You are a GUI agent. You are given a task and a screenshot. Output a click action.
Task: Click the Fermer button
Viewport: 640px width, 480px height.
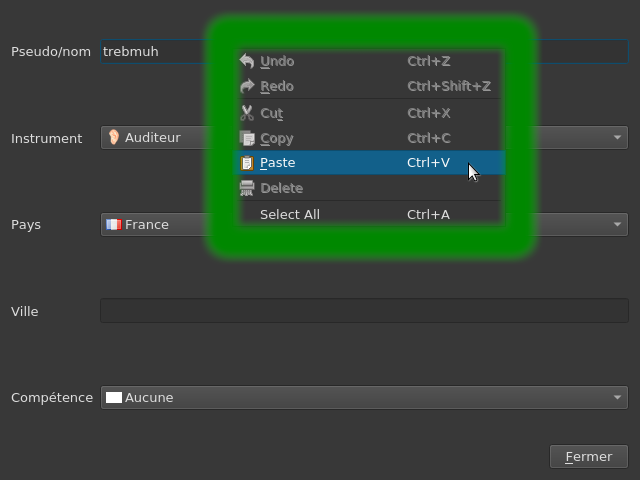click(589, 456)
